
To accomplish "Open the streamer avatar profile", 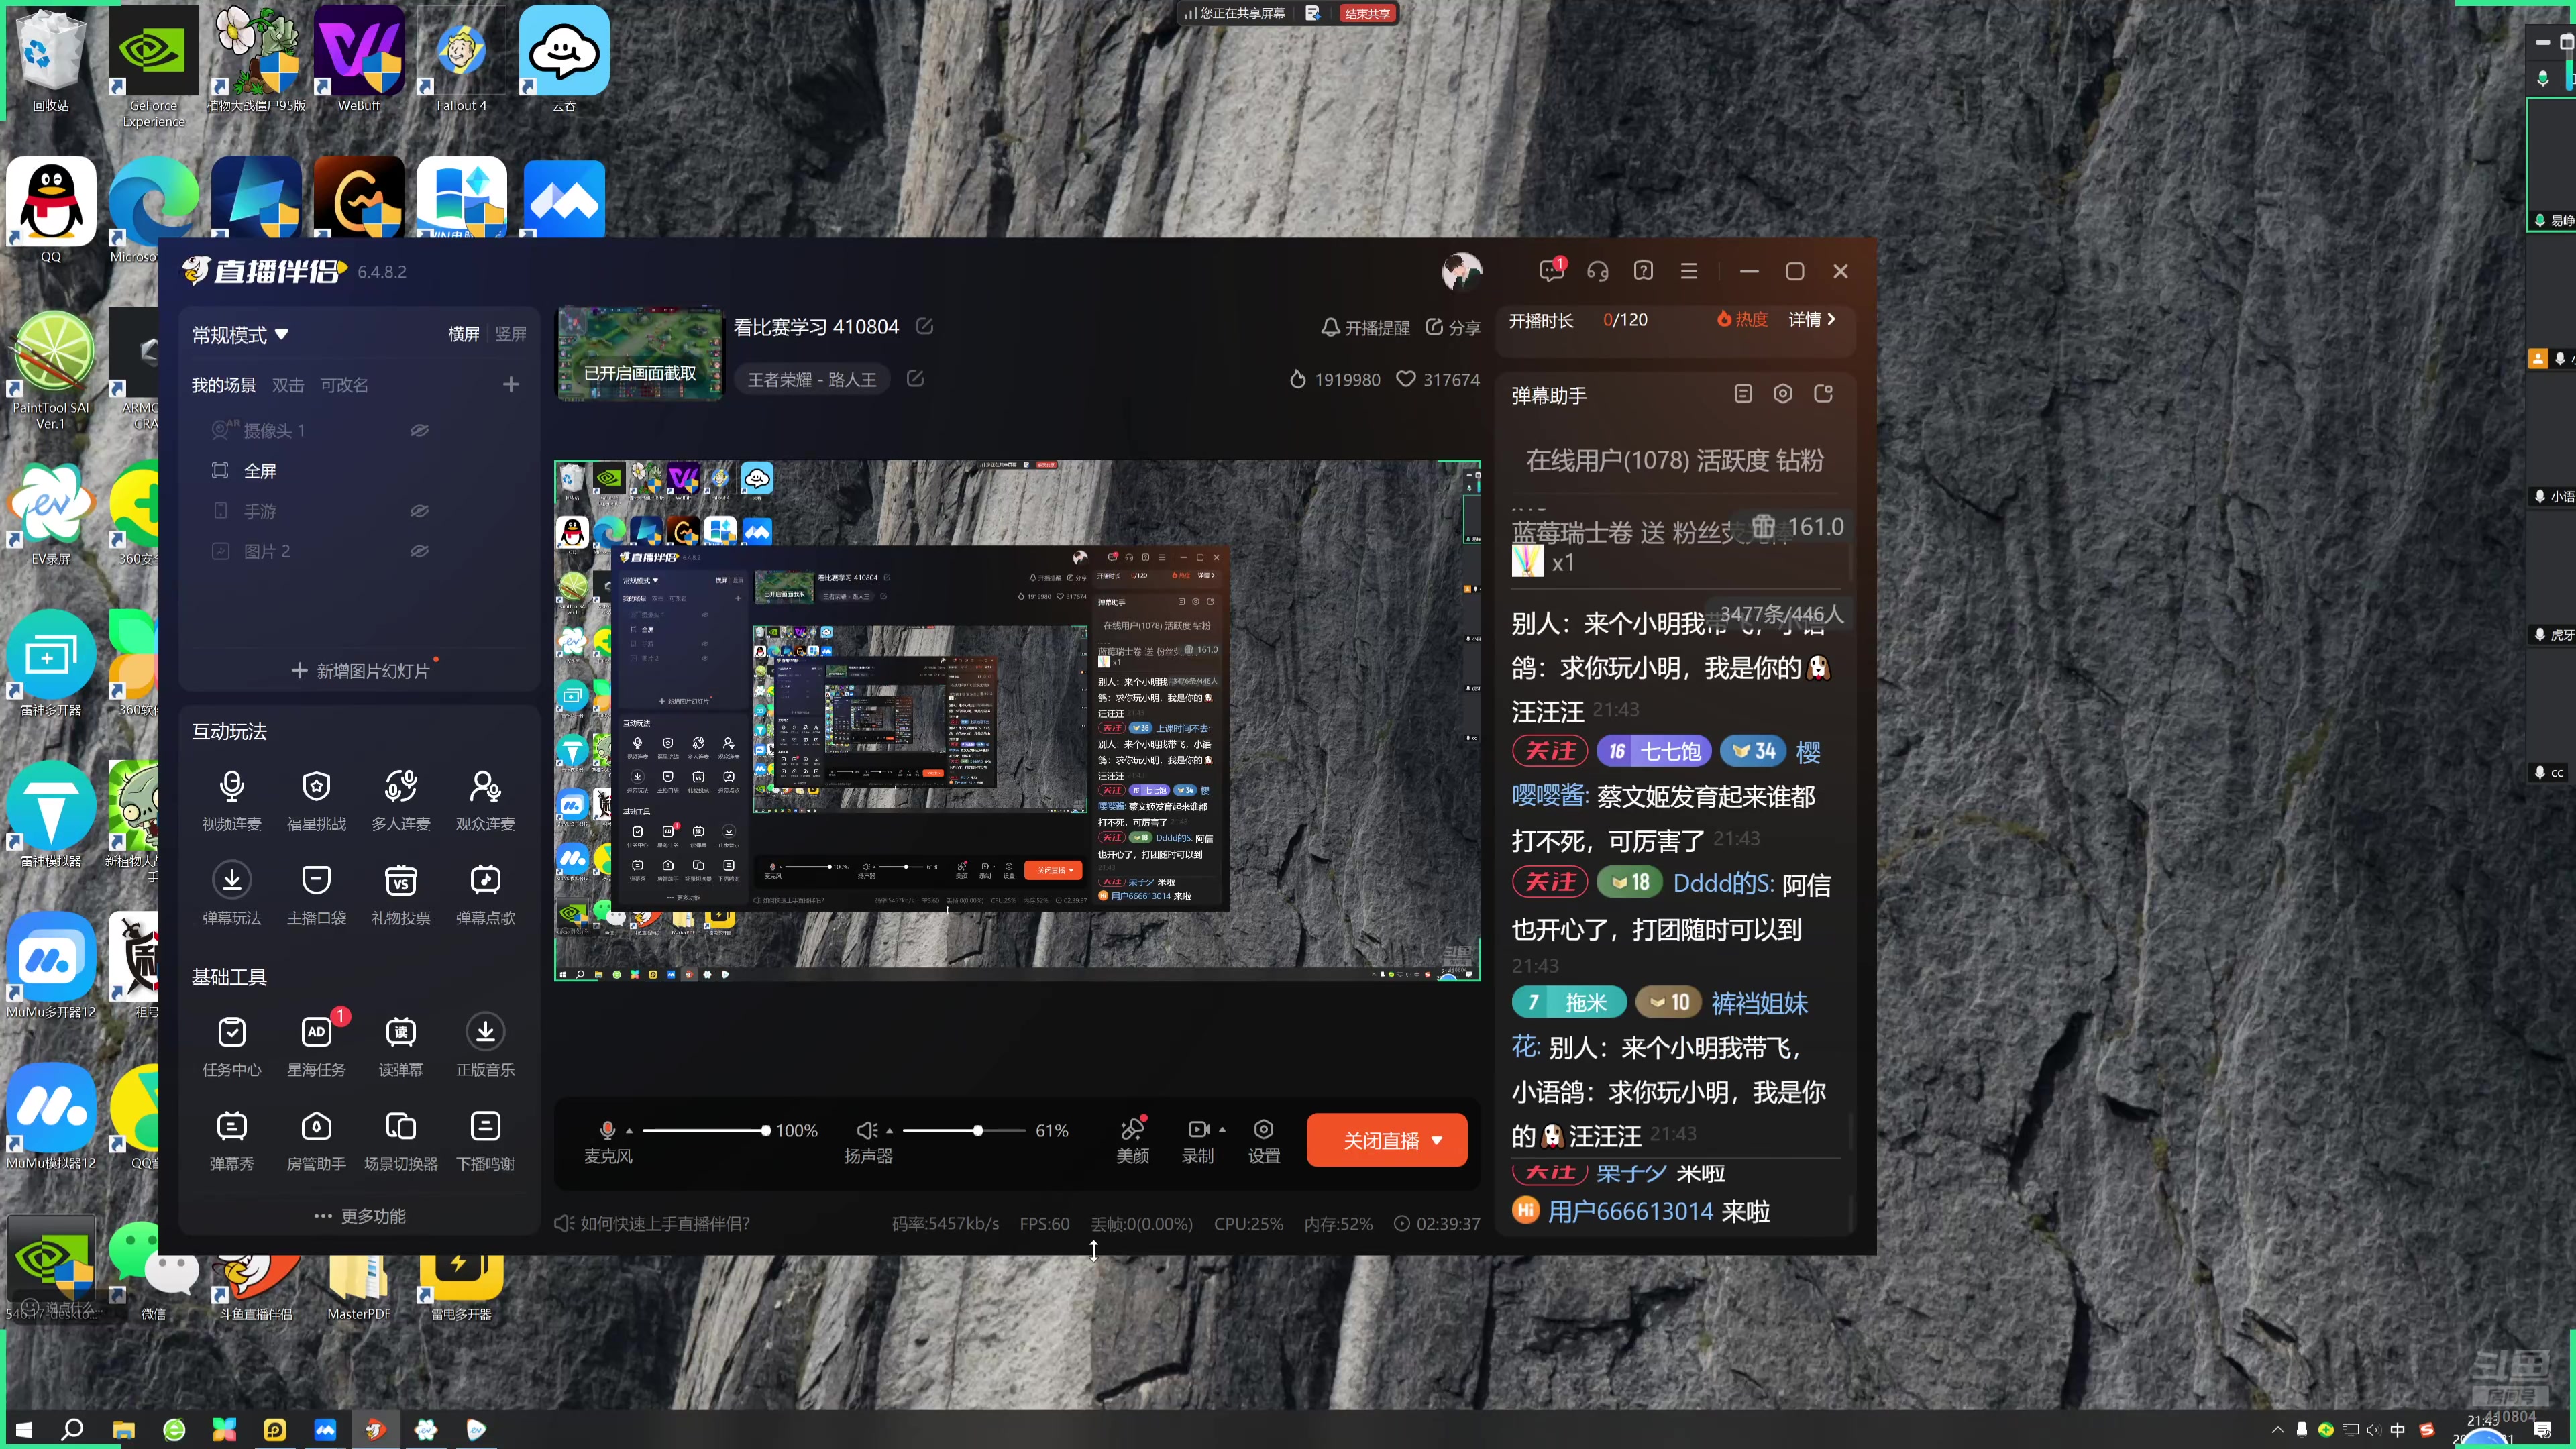I will (1461, 271).
